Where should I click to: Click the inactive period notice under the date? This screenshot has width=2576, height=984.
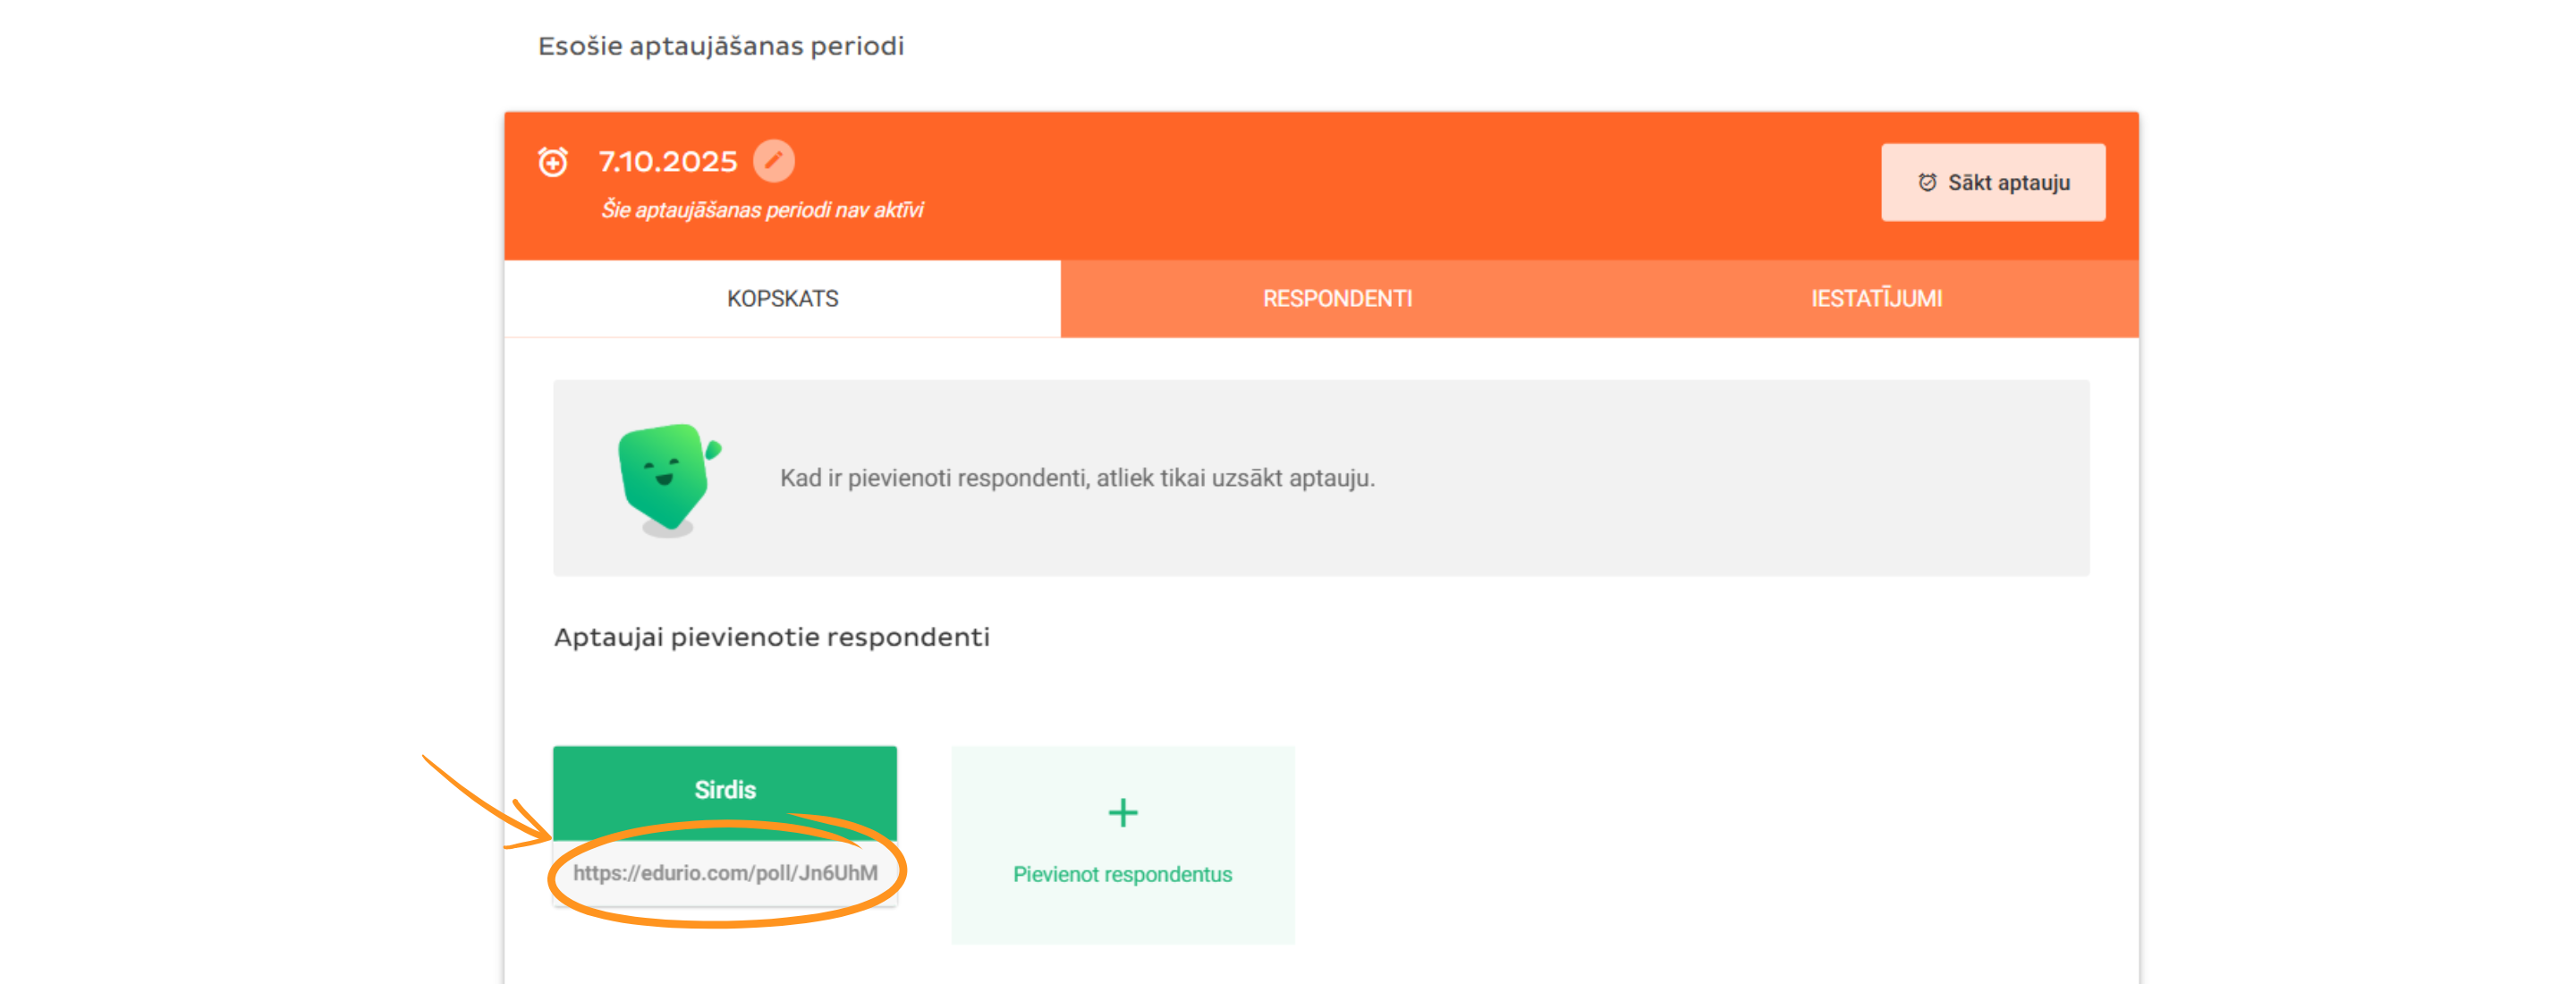coord(761,210)
